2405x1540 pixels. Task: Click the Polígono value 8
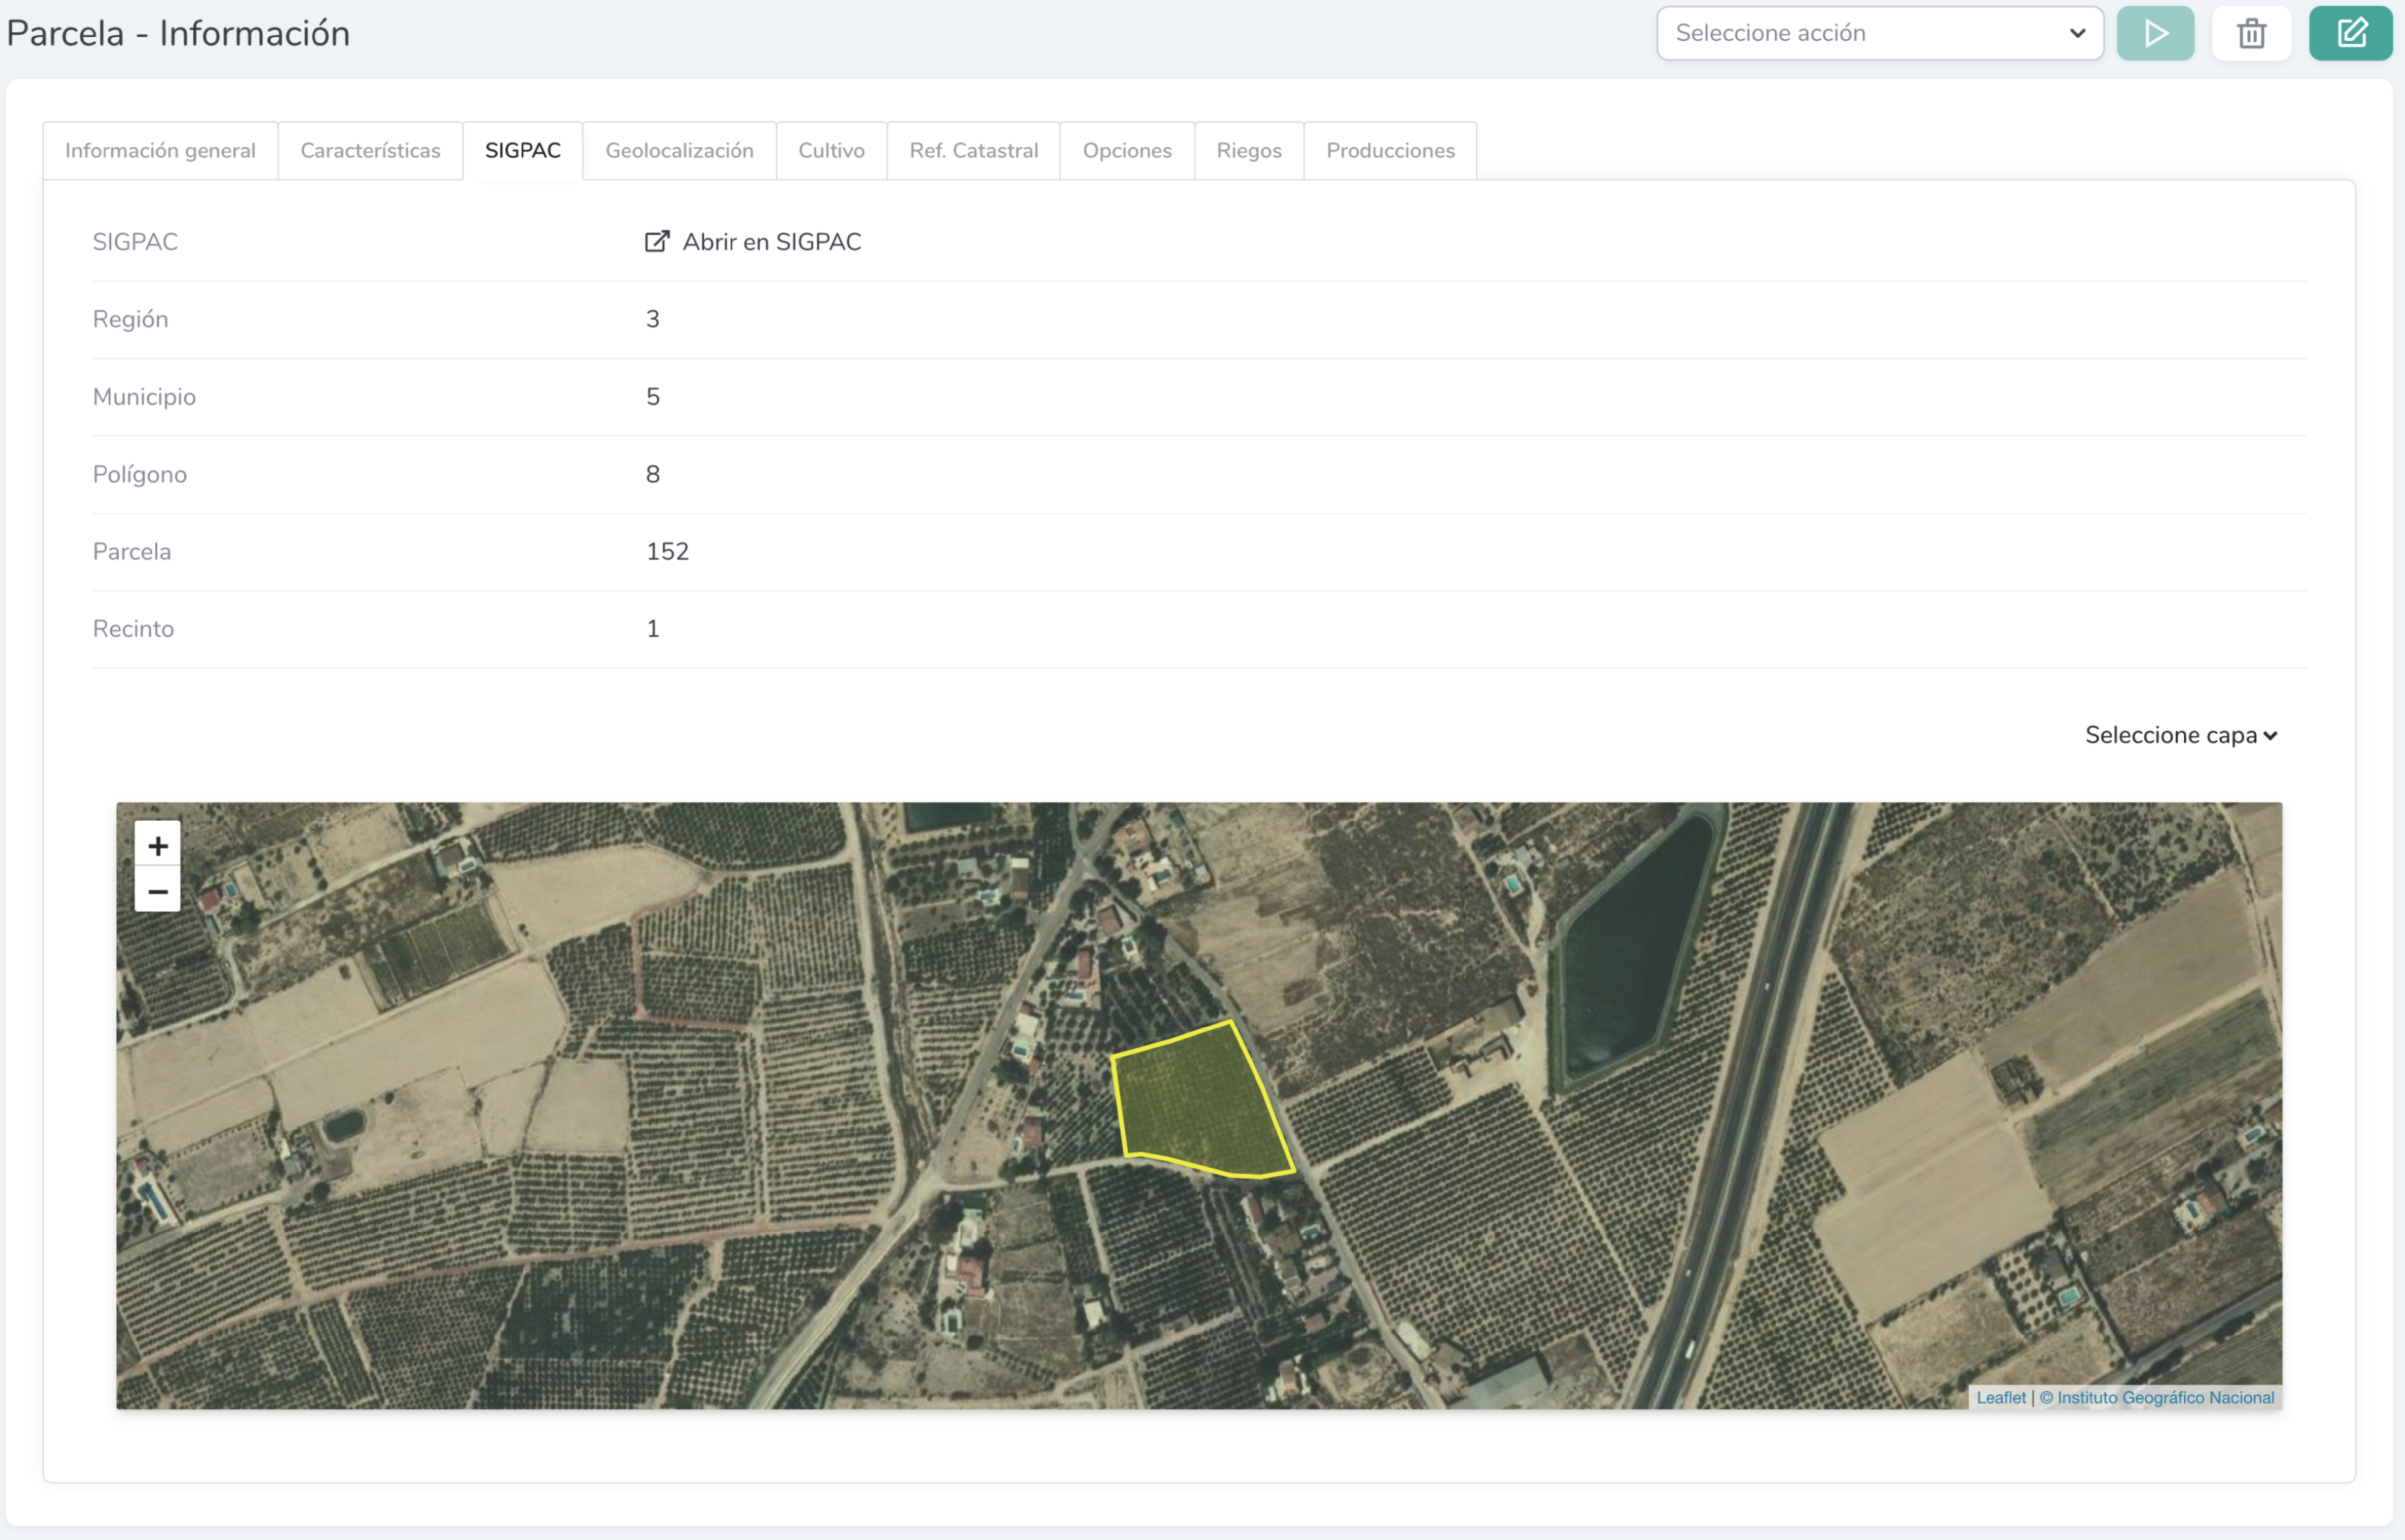click(x=652, y=474)
